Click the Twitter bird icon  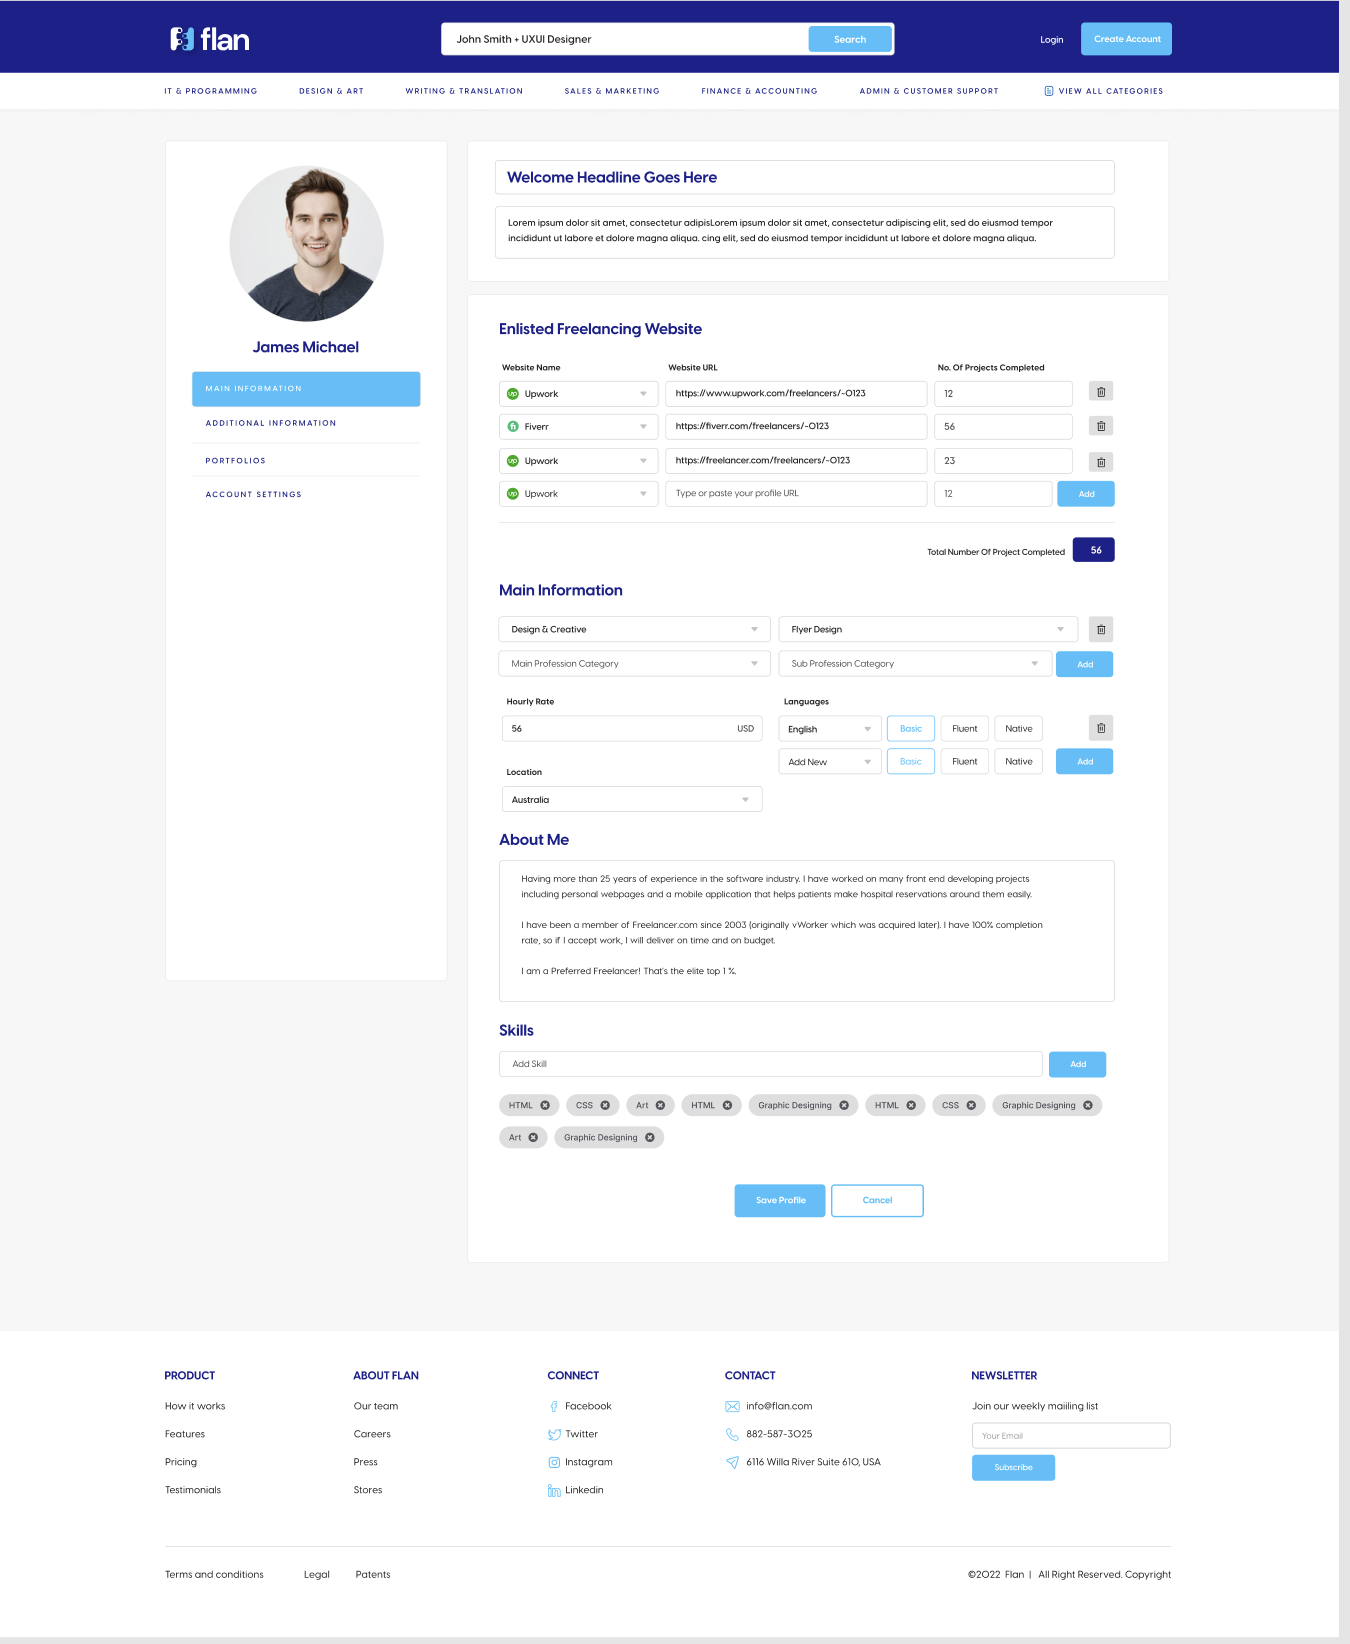(554, 1434)
